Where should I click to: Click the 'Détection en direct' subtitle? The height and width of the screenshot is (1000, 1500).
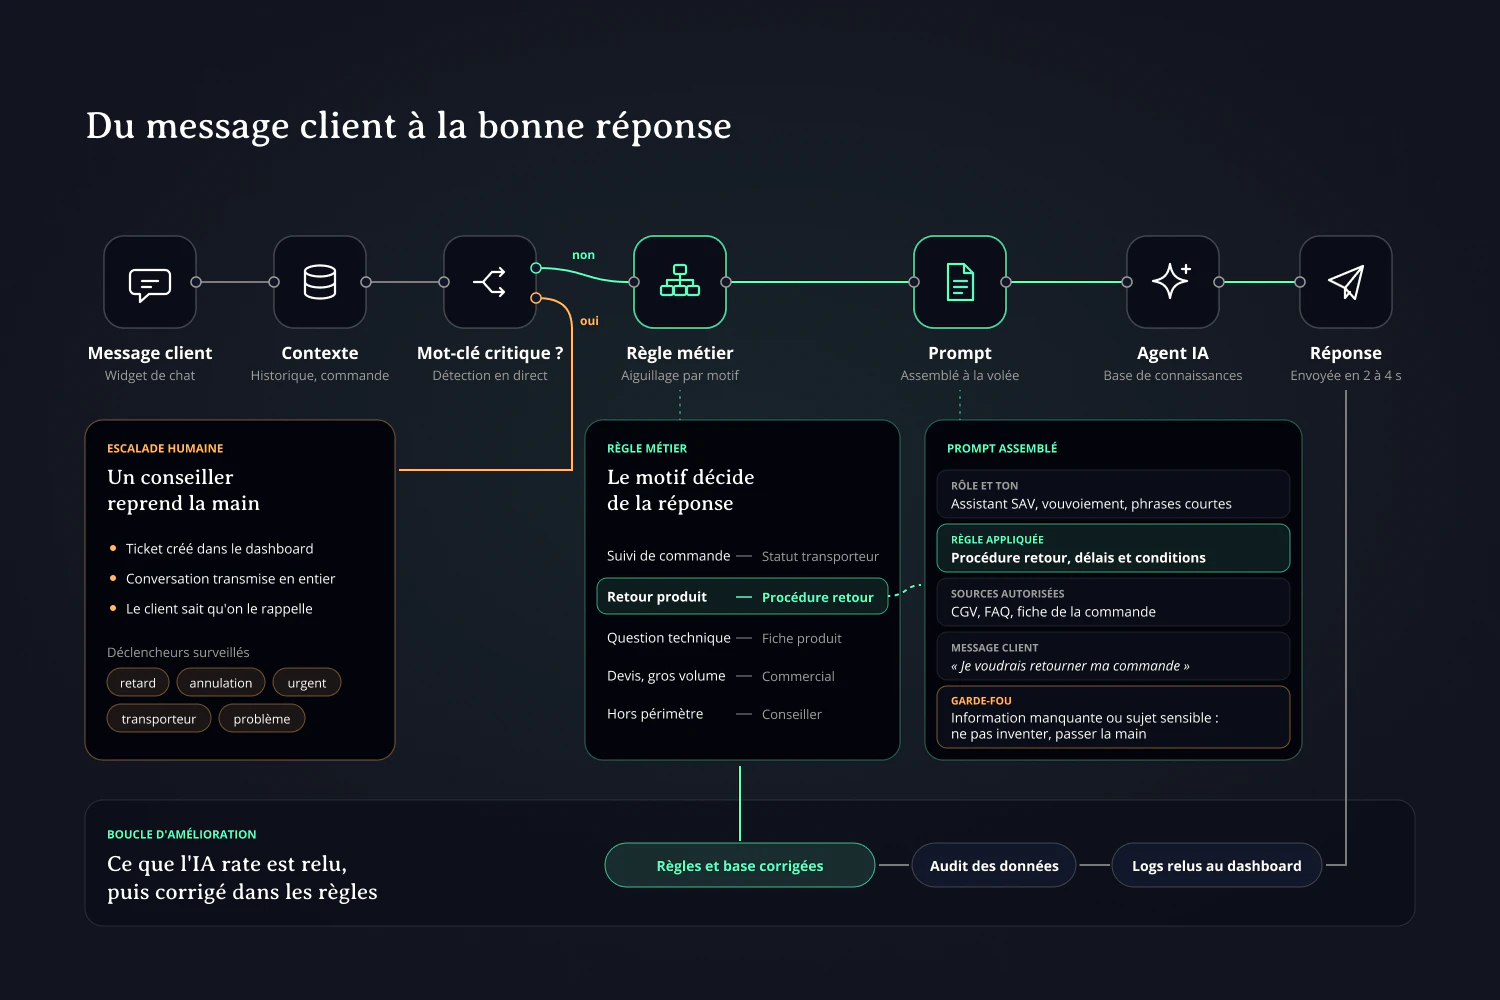[490, 376]
